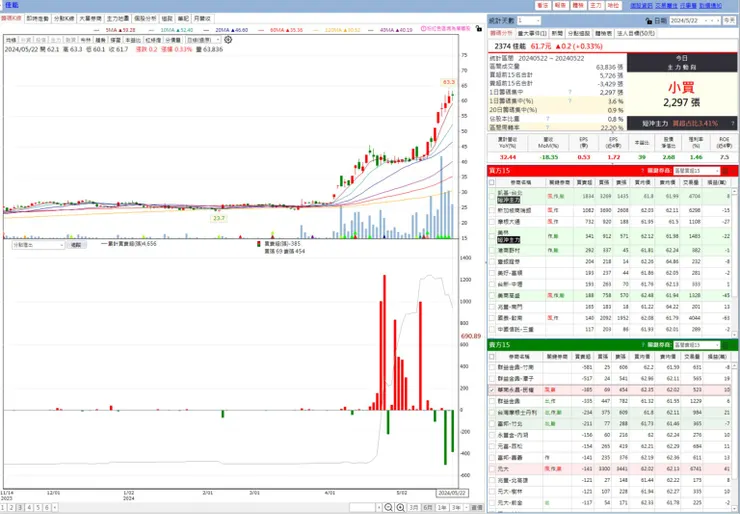
Task: Set chart range to 1年
Action: [x=442, y=507]
